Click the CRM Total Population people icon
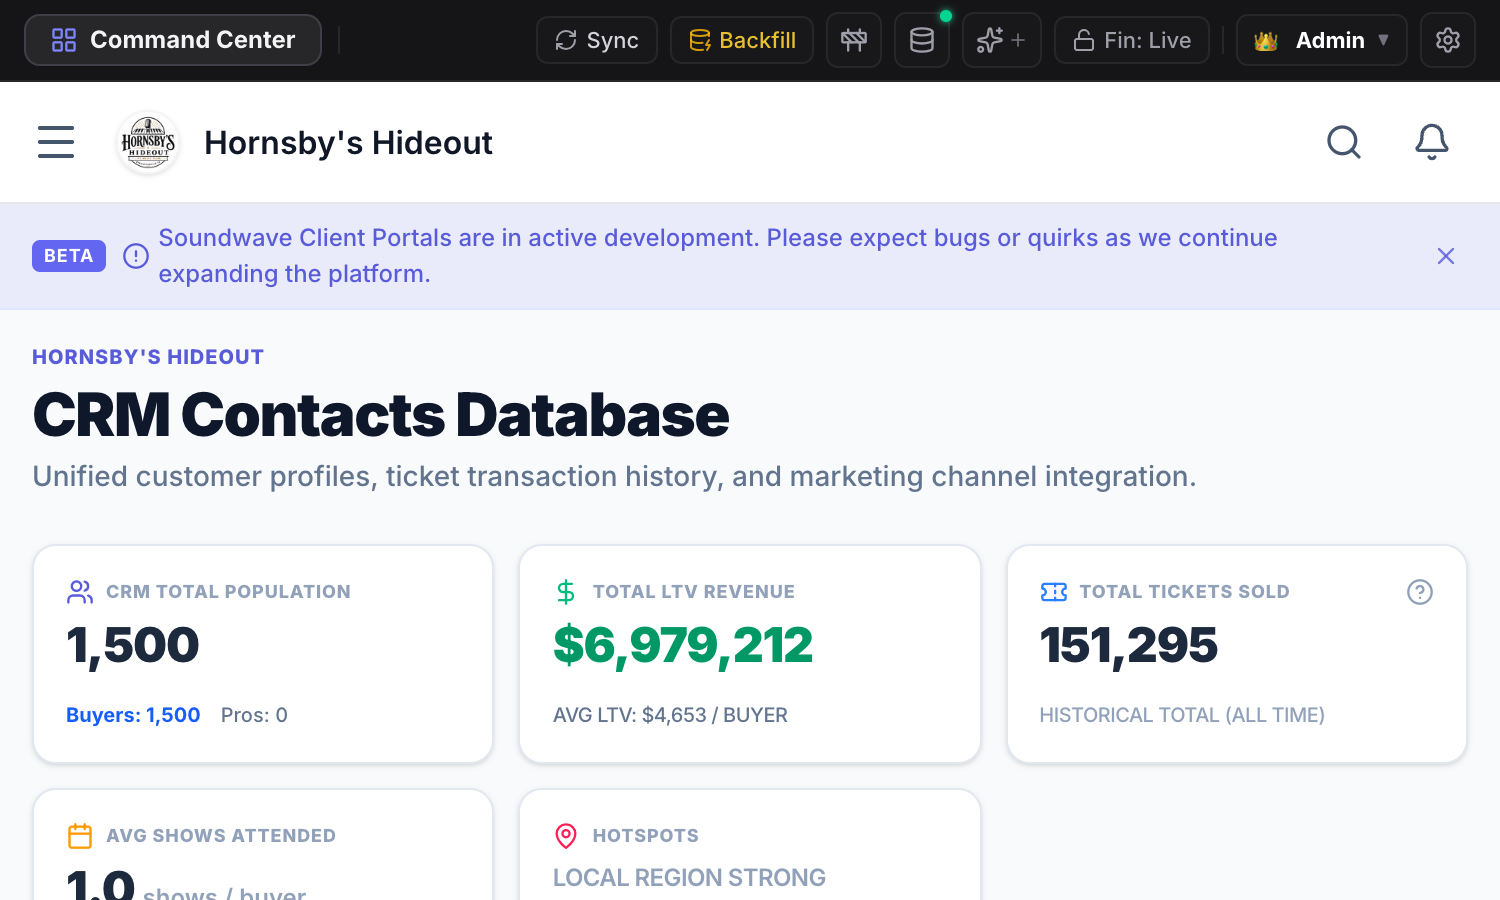Viewport: 1500px width, 900px height. [x=80, y=592]
